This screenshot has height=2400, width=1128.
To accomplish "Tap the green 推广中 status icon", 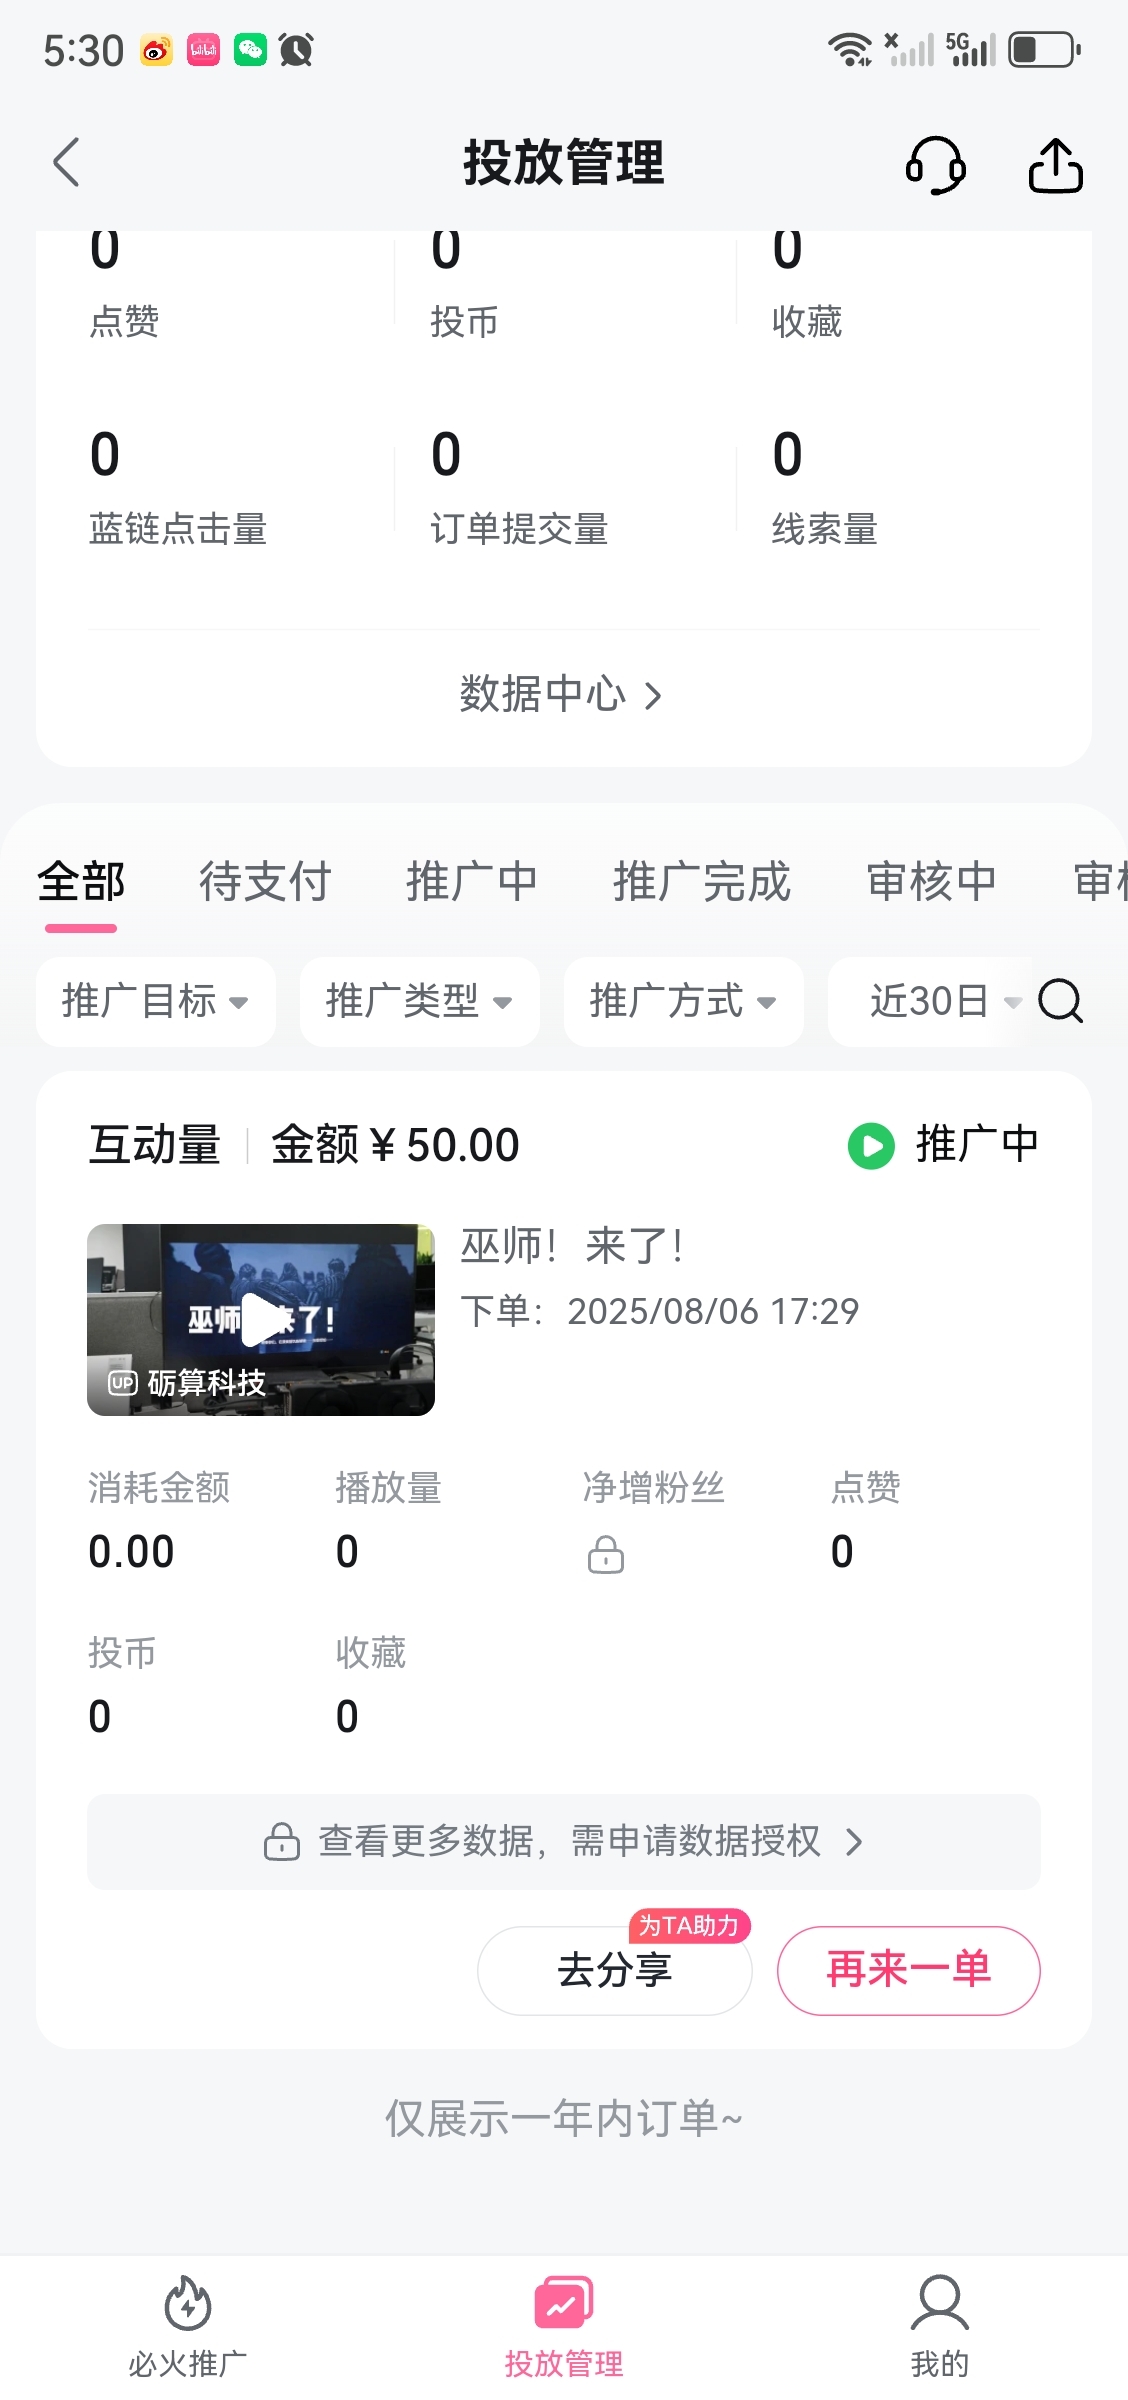I will [871, 1146].
